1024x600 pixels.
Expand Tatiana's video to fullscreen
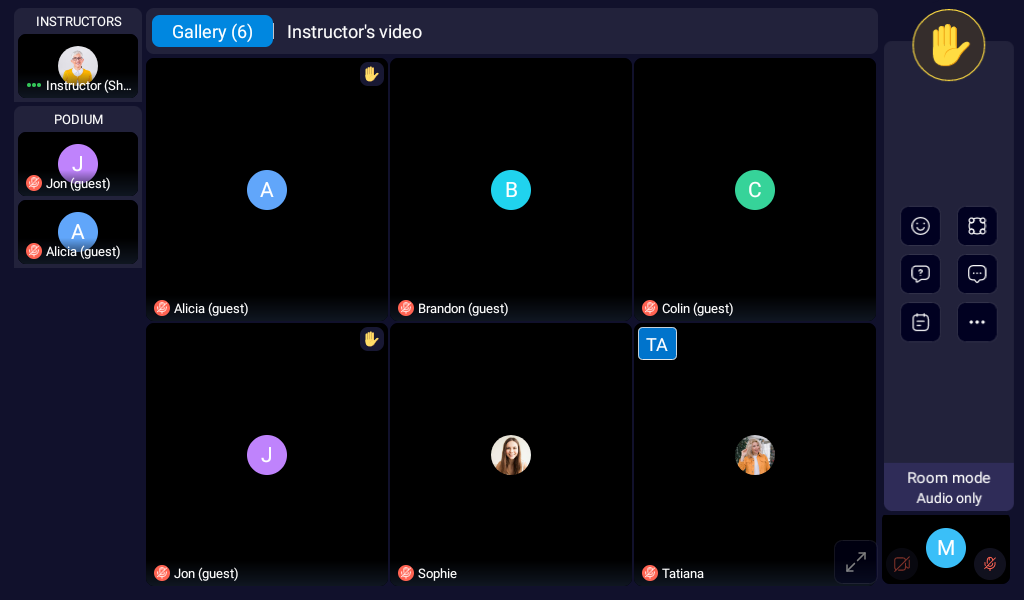click(855, 561)
